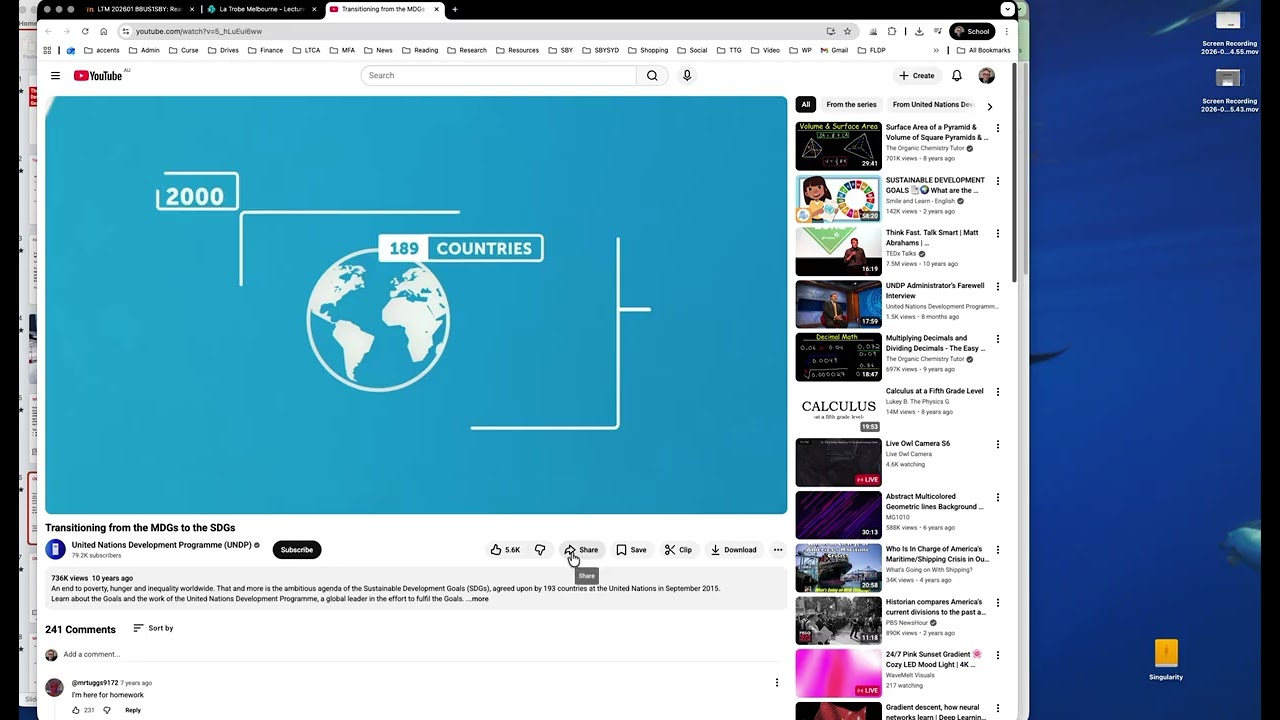The image size is (1280, 720).
Task: Open the YouTube guide hamburger menu
Action: click(x=56, y=75)
